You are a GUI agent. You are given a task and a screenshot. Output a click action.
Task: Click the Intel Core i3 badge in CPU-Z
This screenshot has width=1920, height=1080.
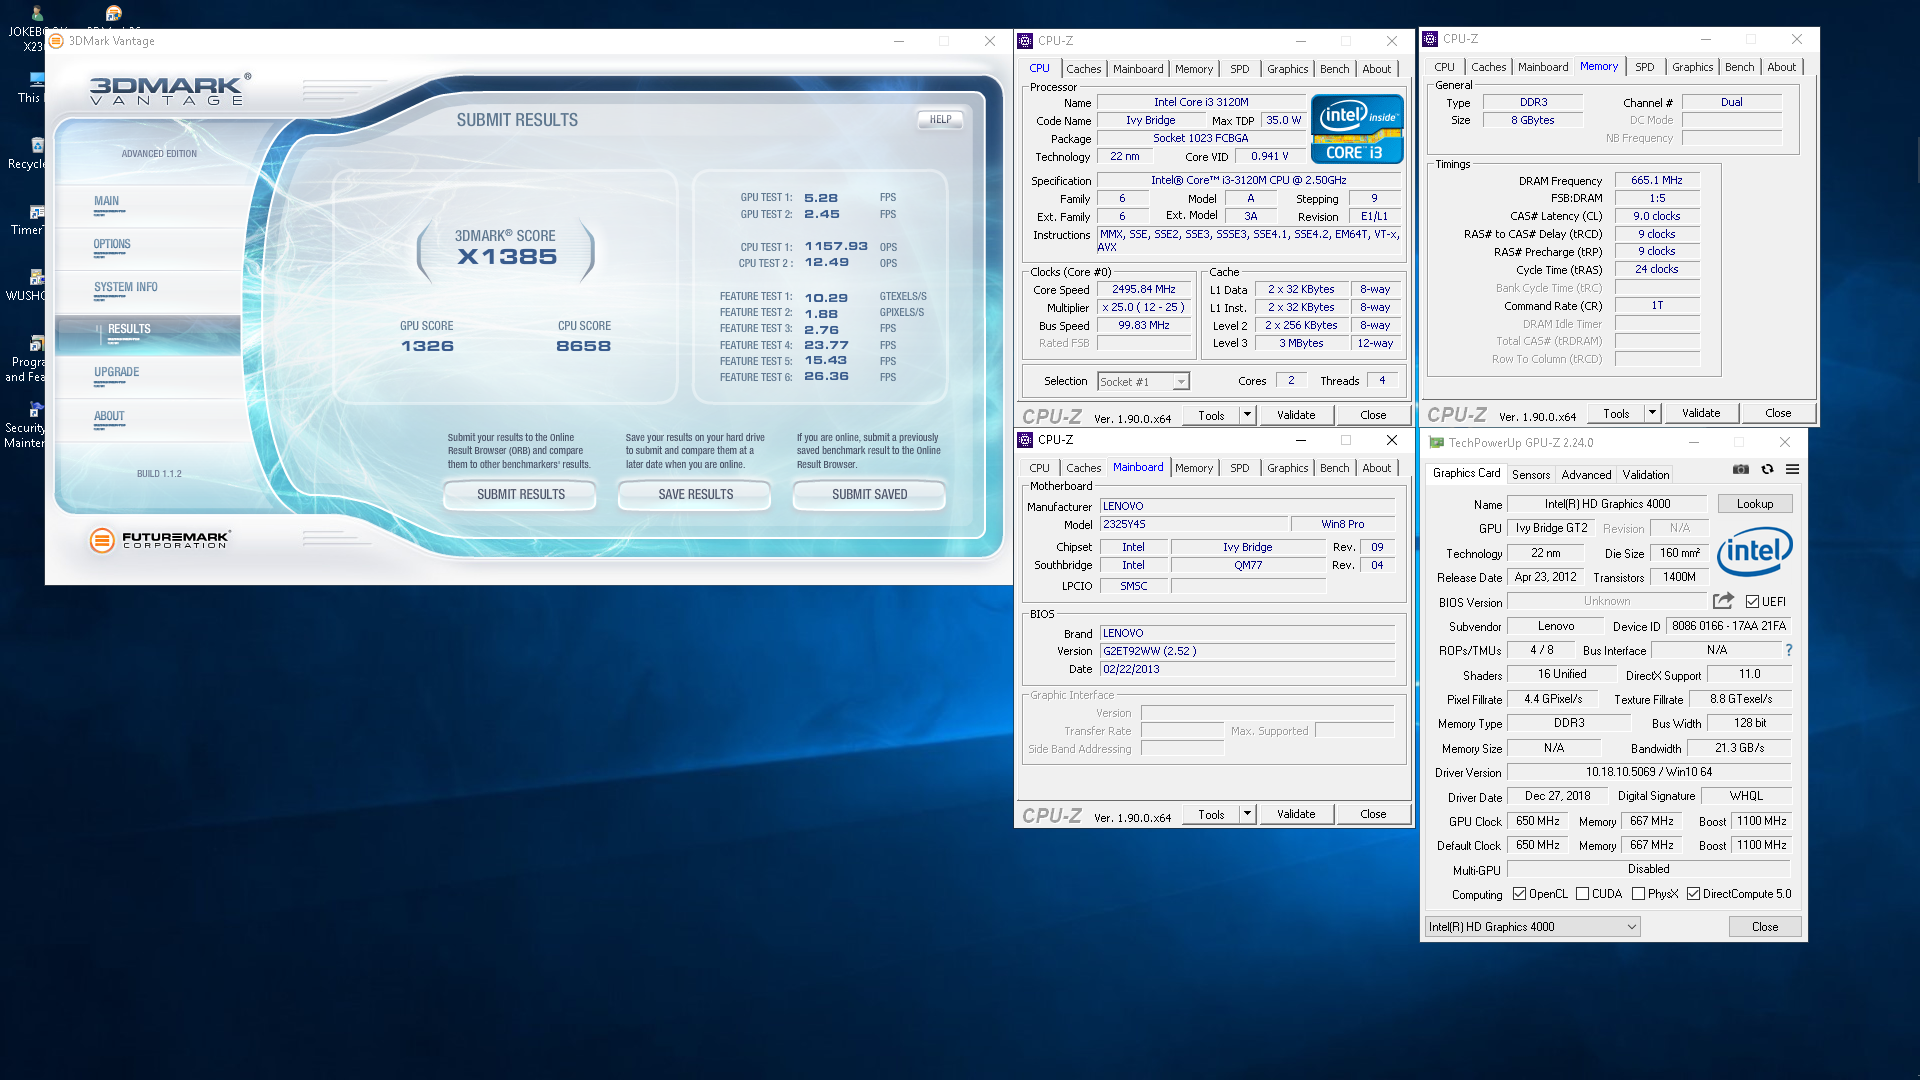(1357, 129)
